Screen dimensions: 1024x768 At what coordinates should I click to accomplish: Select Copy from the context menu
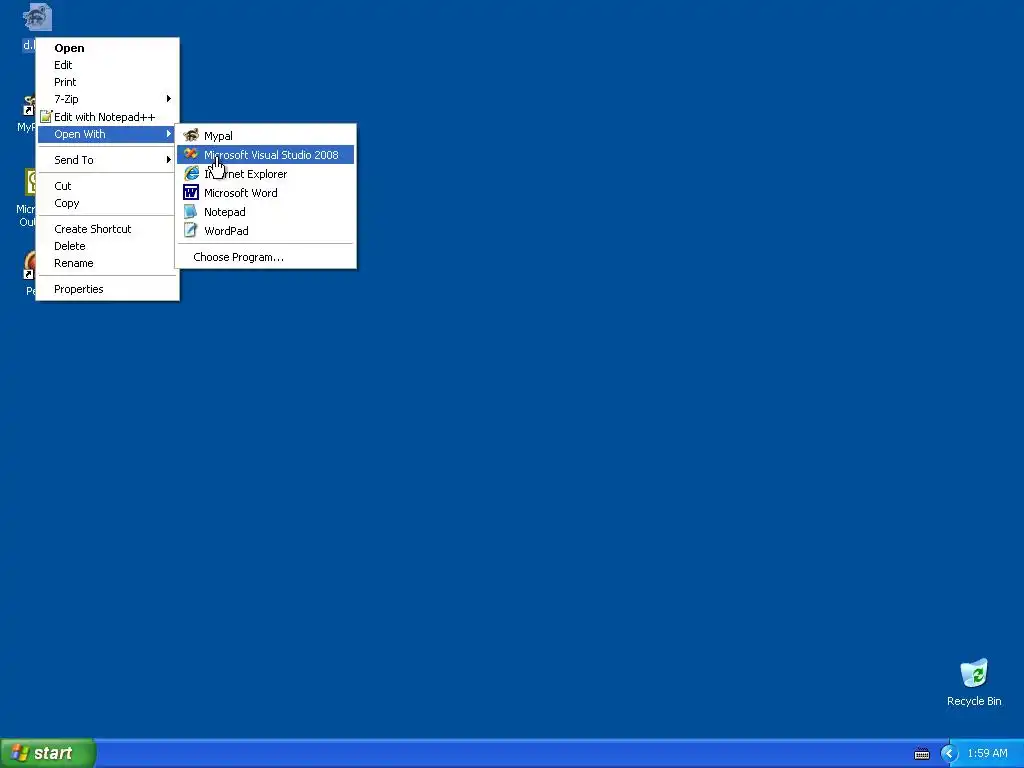click(x=107, y=202)
